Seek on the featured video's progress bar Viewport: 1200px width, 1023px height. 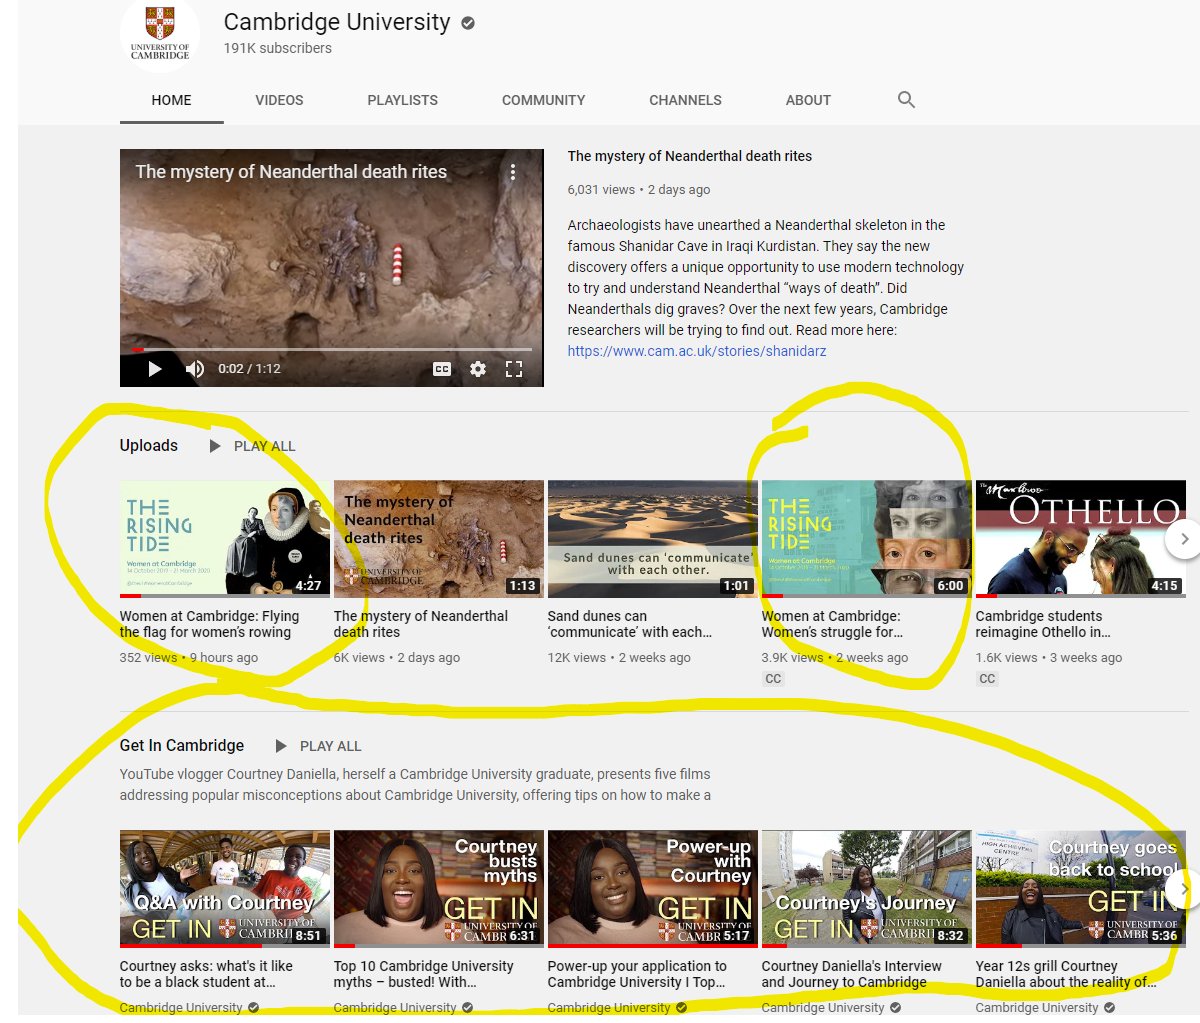point(332,350)
